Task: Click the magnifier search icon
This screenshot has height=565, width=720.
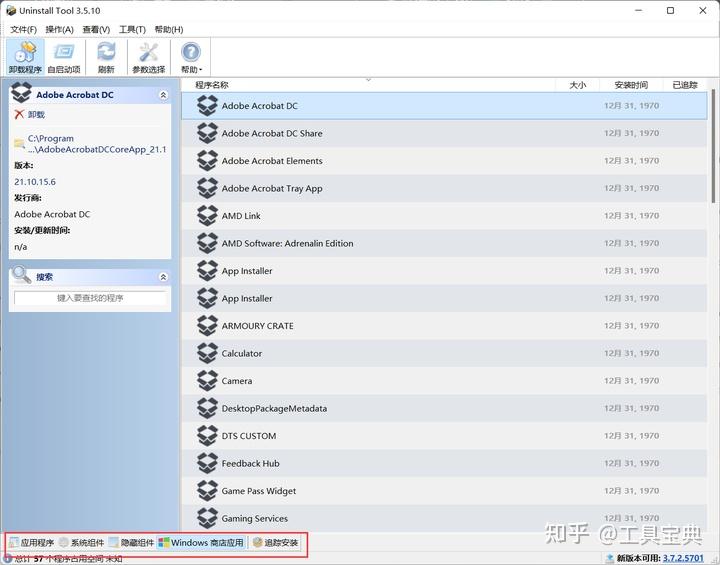Action: pyautogui.click(x=21, y=275)
